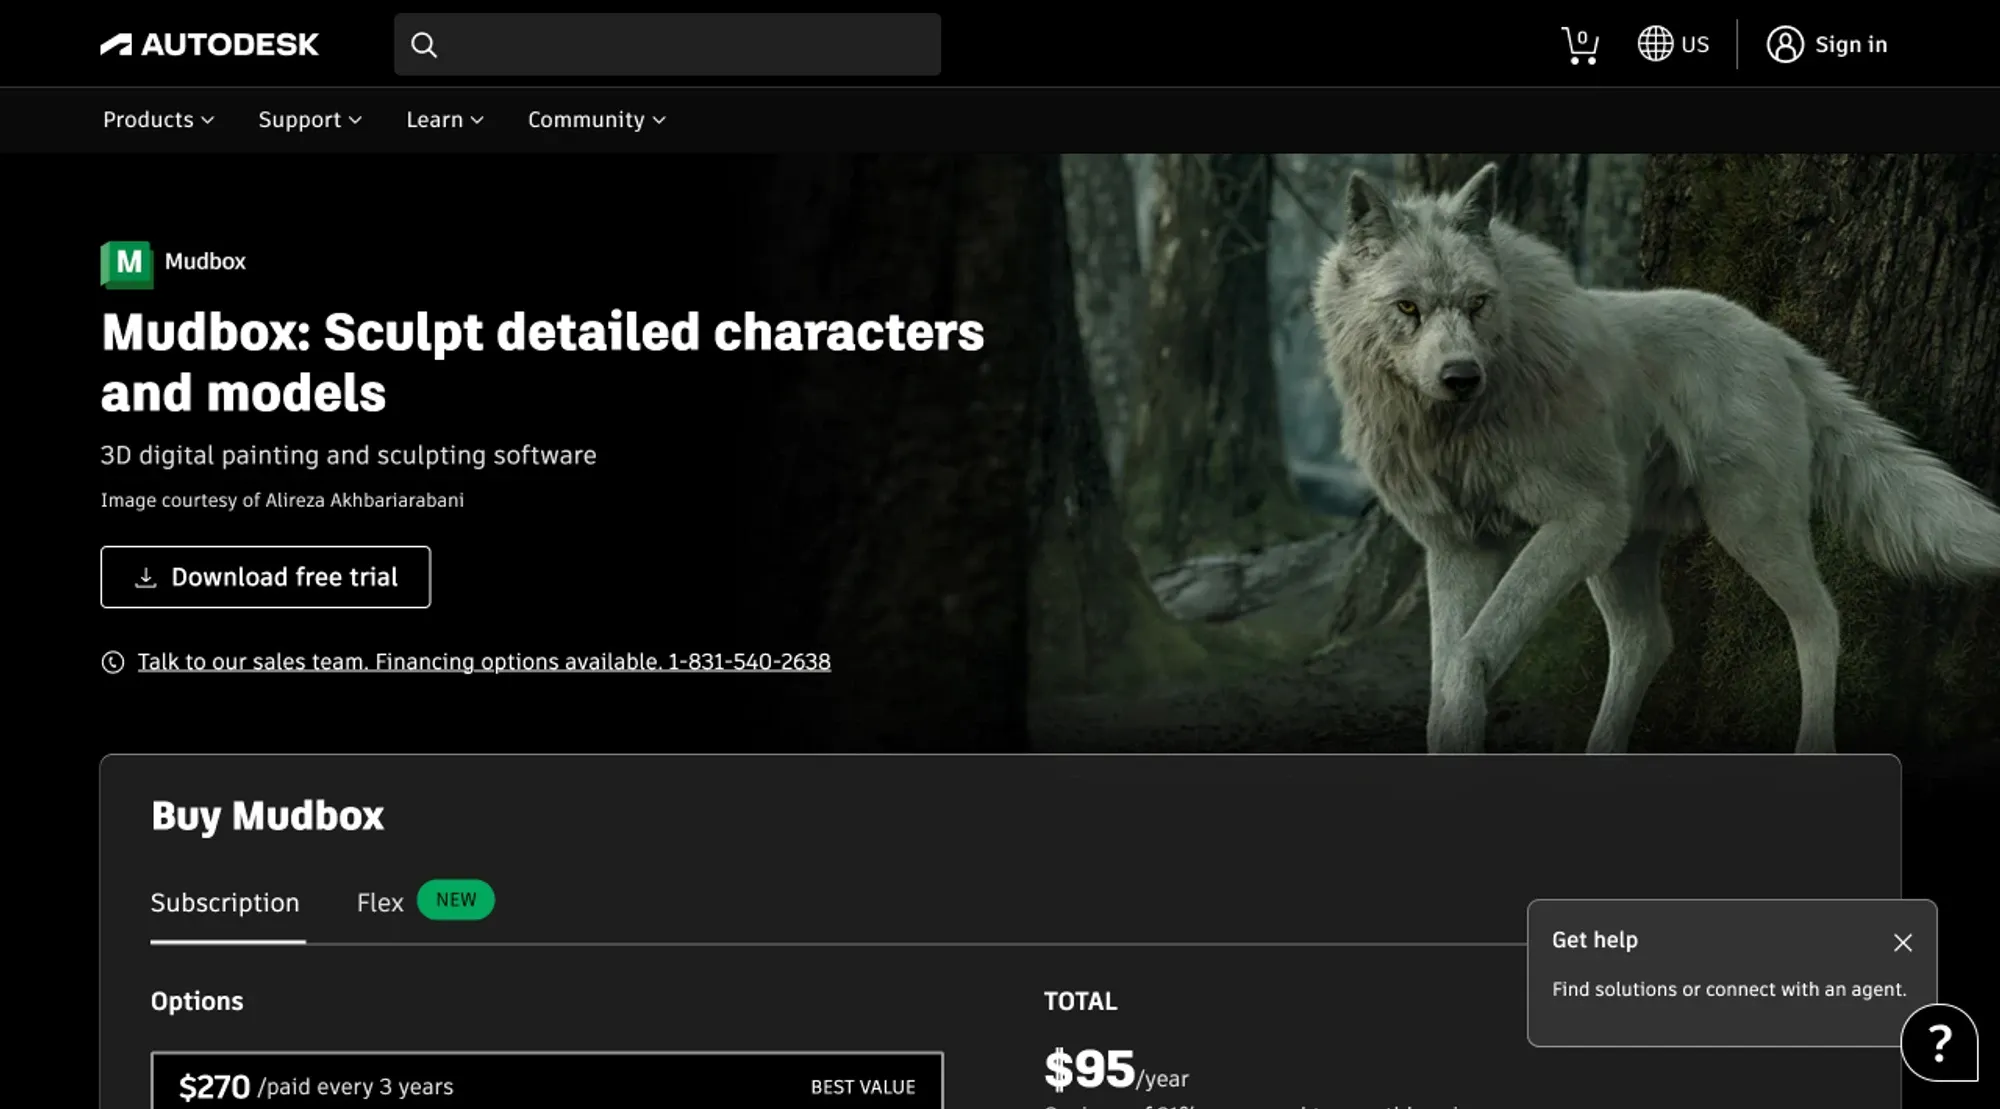Viewport: 2000px width, 1109px height.
Task: Click the Buy Mudbox heading
Action: pyautogui.click(x=267, y=816)
